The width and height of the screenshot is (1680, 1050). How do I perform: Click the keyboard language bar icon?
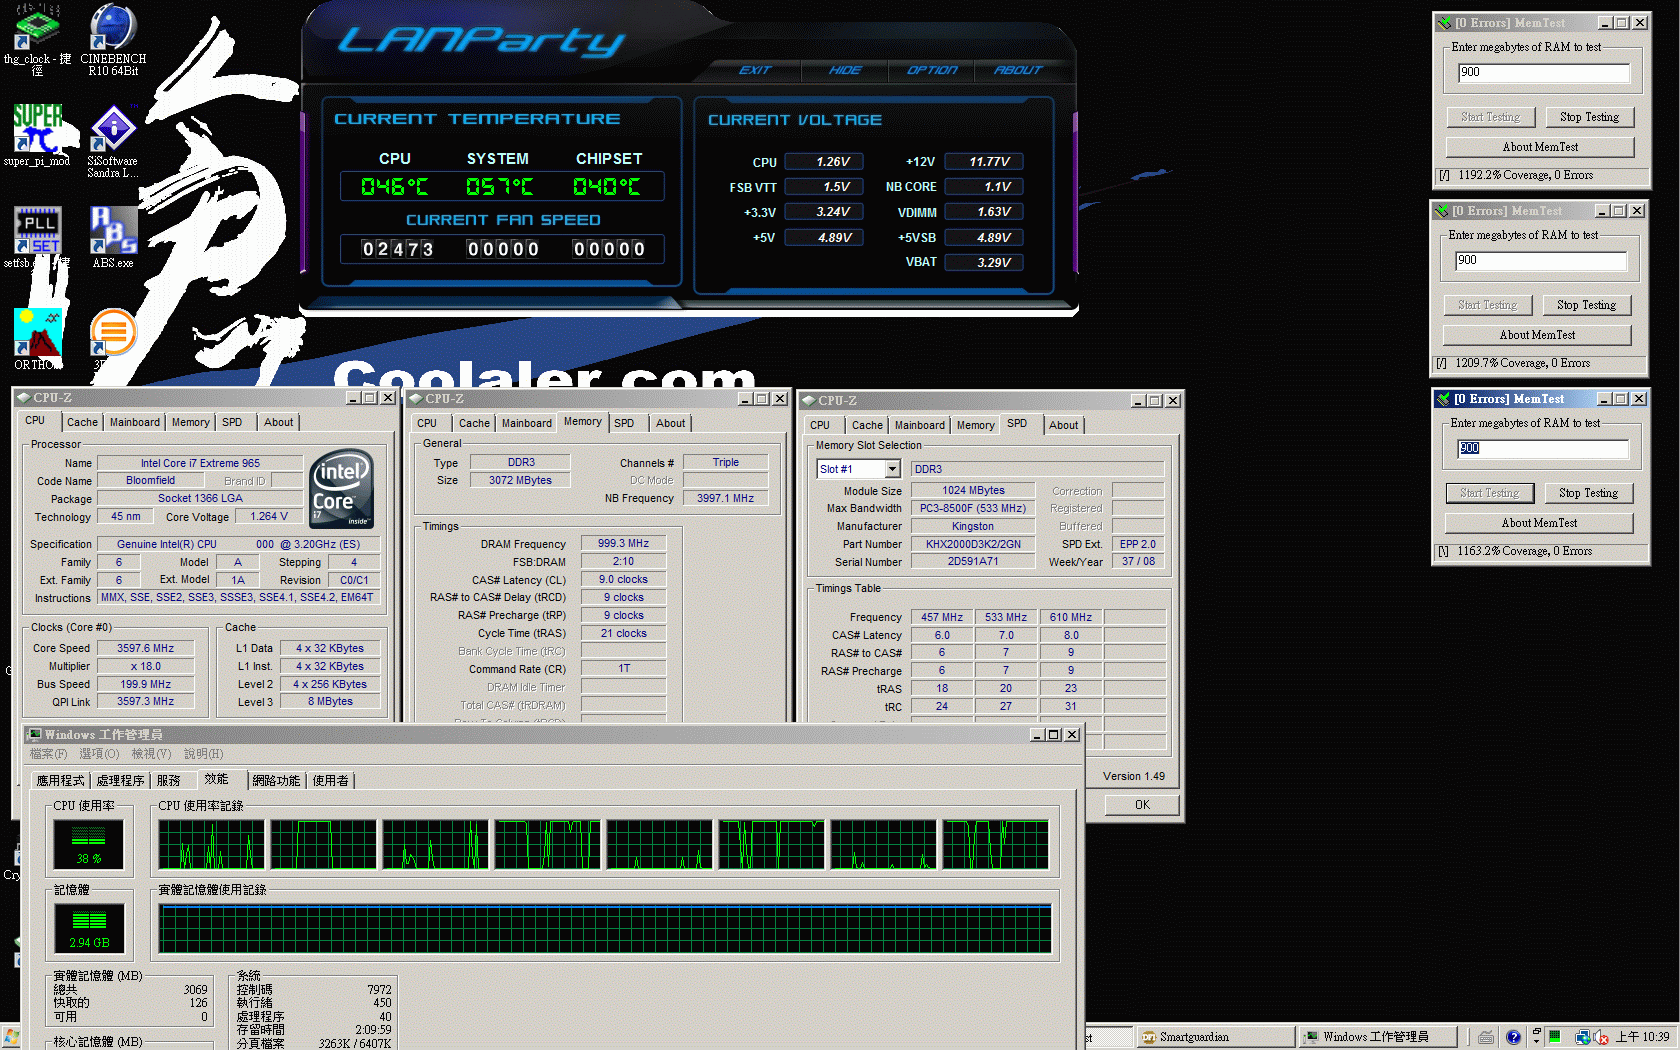tap(1487, 1037)
